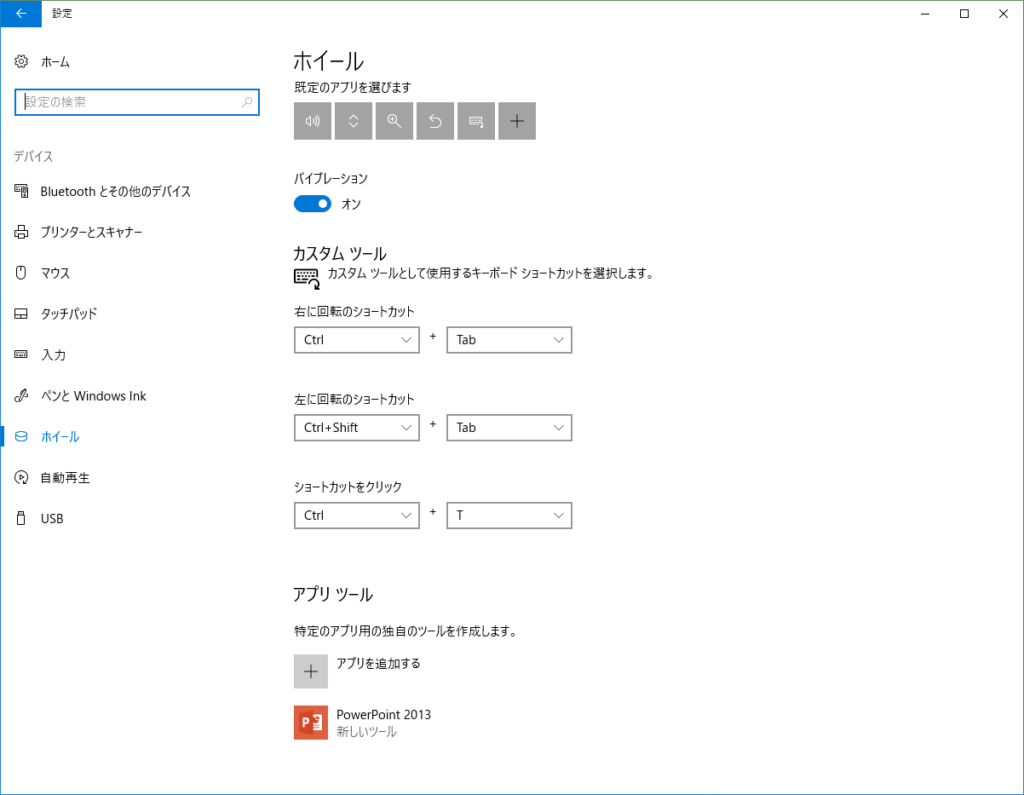Select the zoom magnifier wheel tool

[x=394, y=121]
